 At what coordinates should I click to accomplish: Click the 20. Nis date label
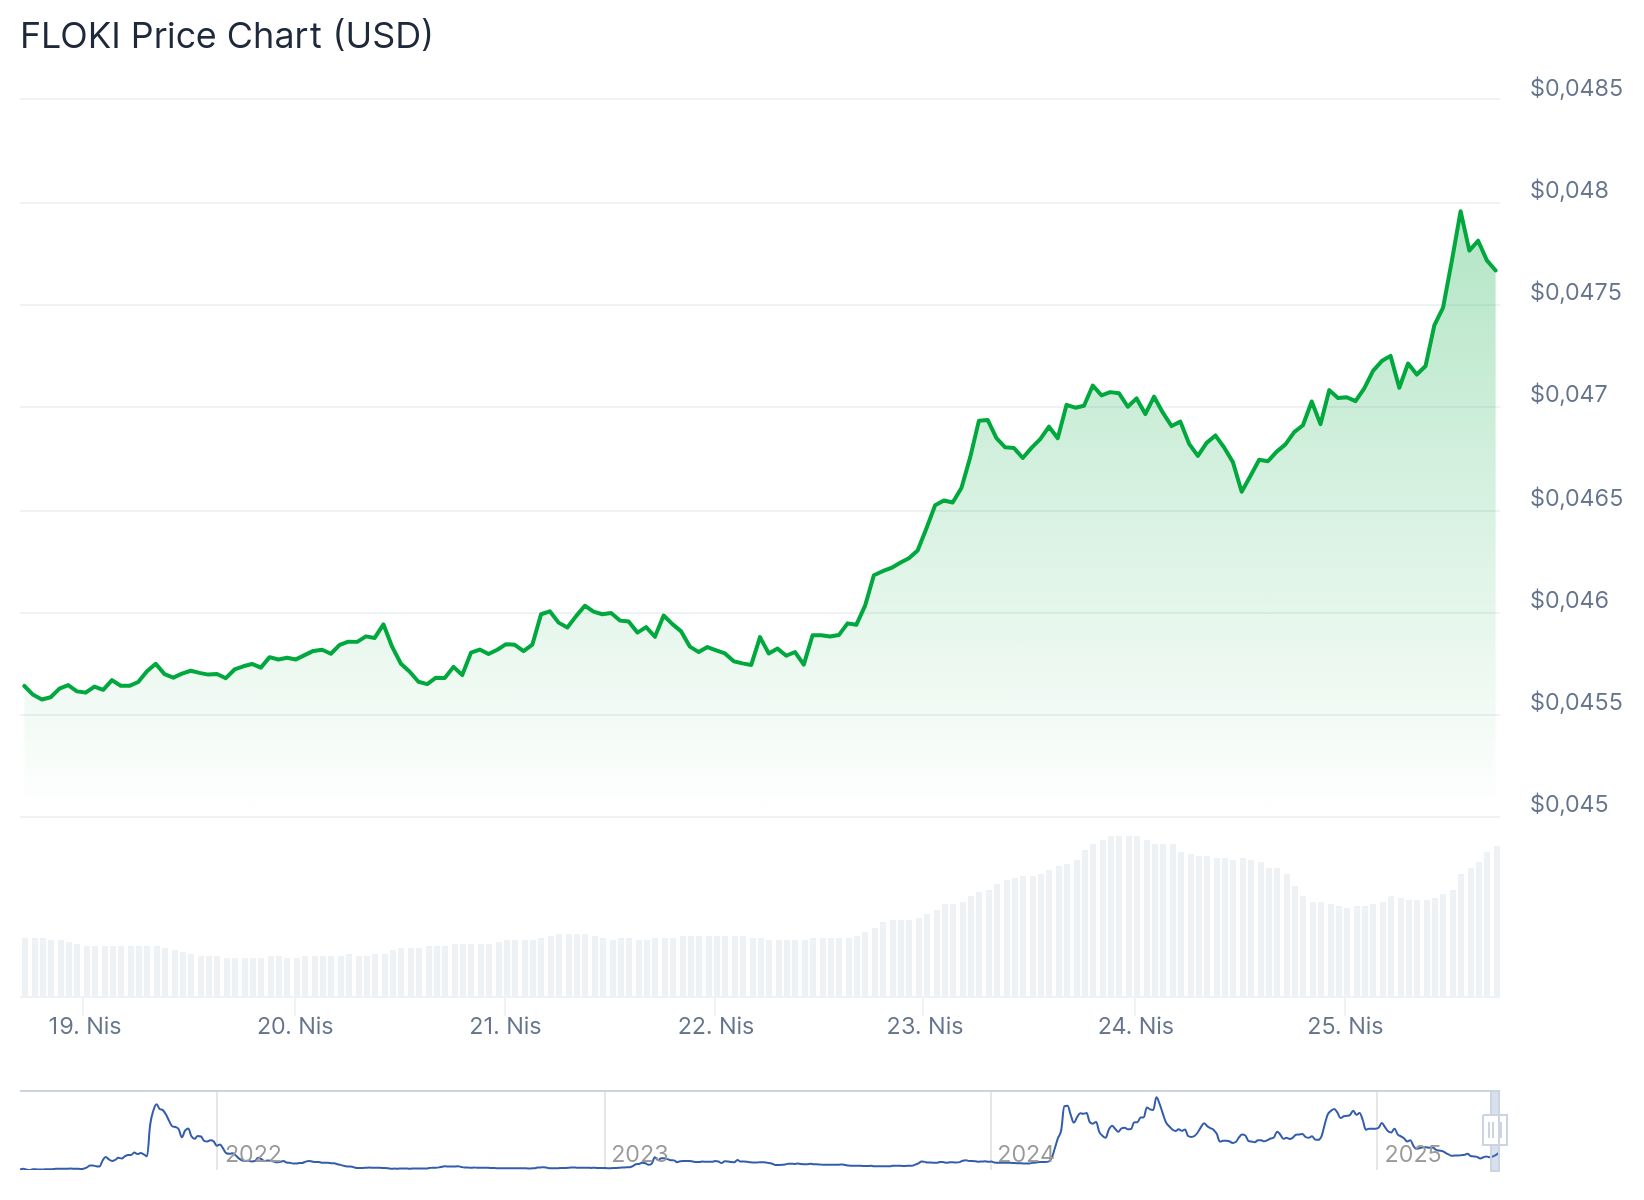point(295,1026)
